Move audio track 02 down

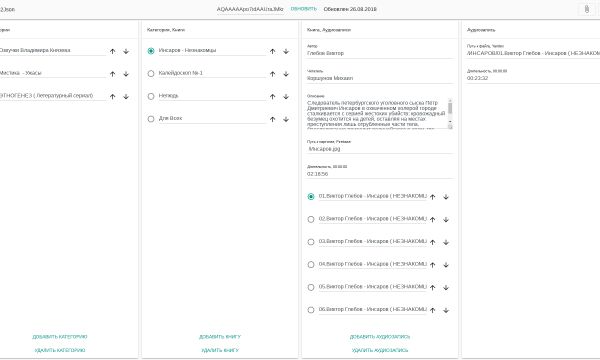point(446,220)
